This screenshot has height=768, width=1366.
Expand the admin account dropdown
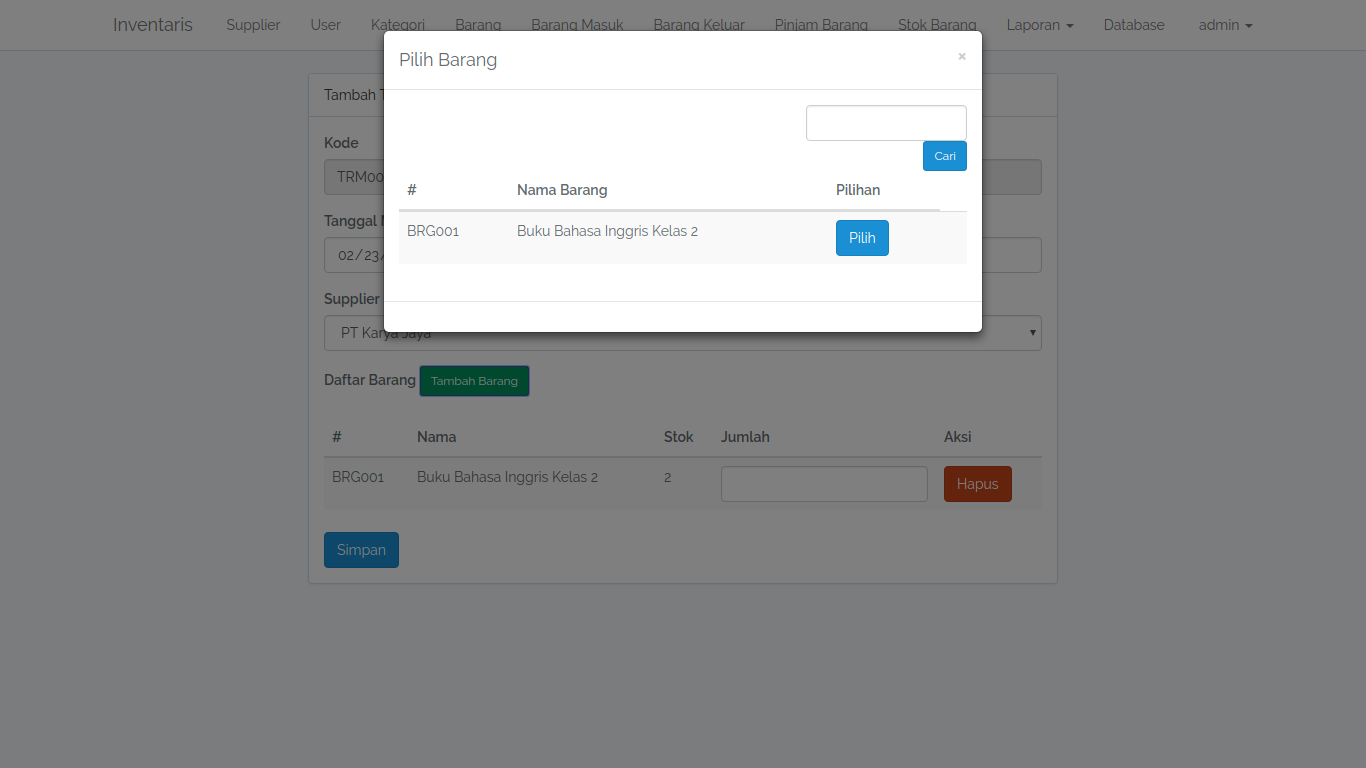[x=1226, y=25]
